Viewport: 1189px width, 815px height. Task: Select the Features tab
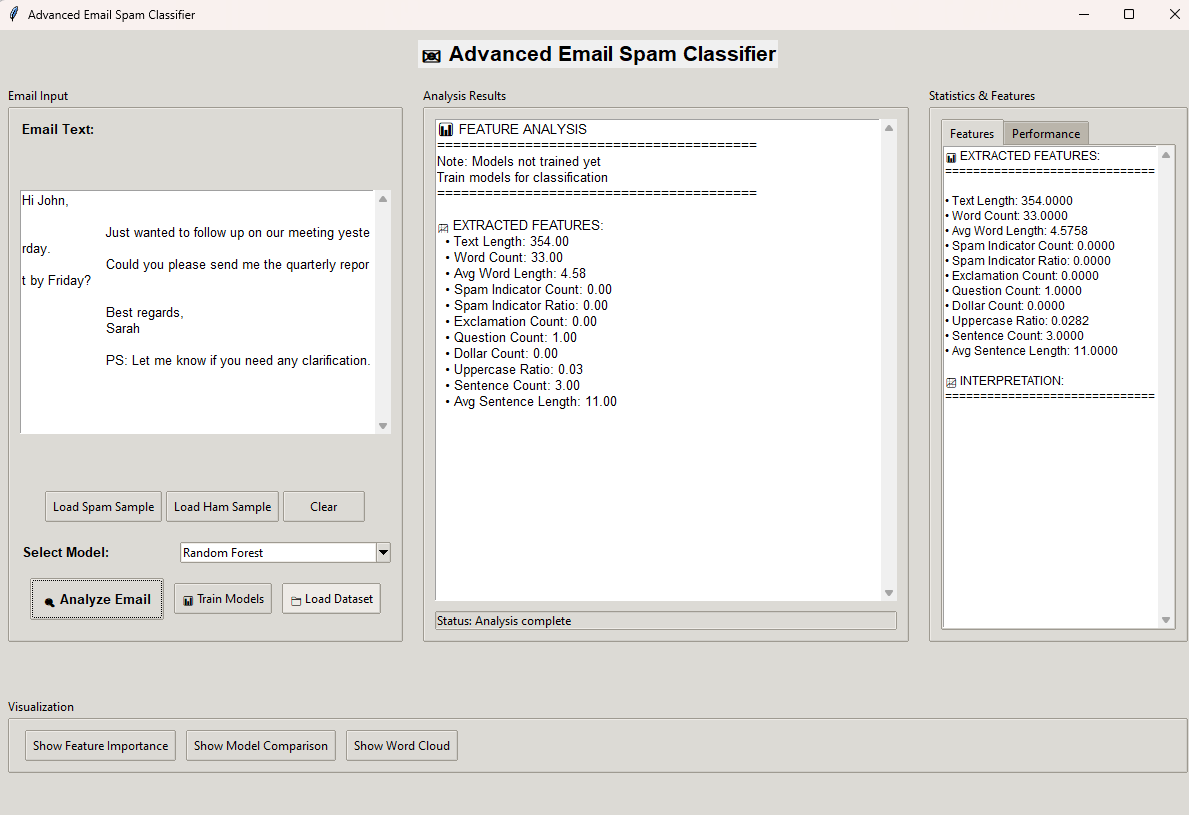971,134
